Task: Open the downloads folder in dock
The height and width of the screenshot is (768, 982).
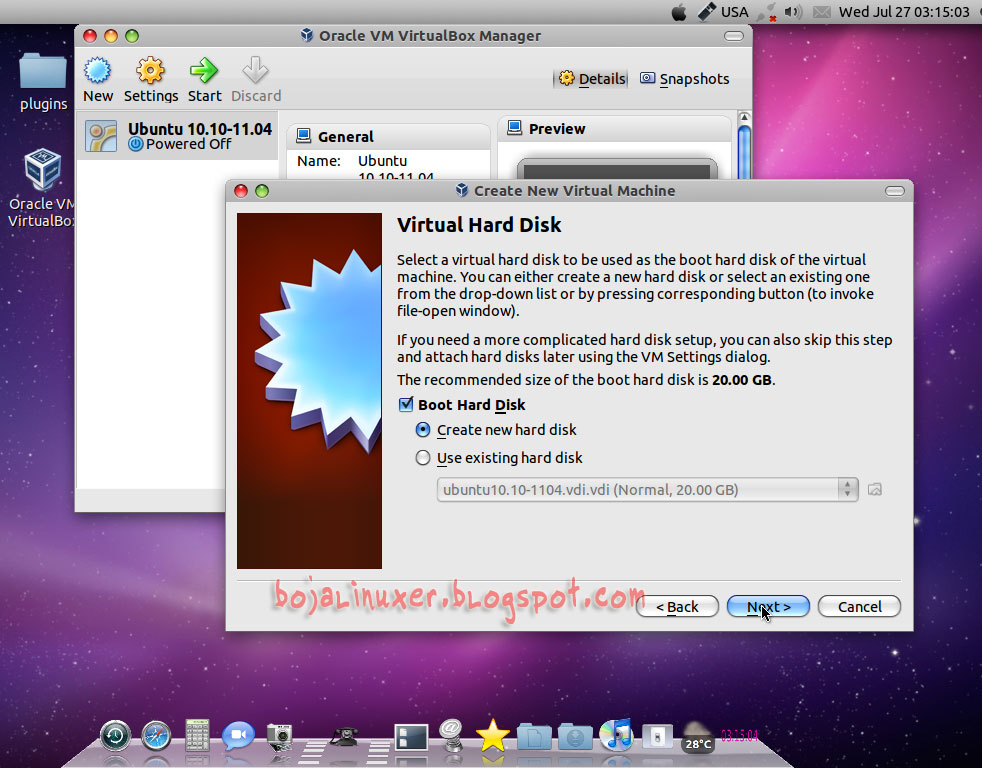Action: 575,736
